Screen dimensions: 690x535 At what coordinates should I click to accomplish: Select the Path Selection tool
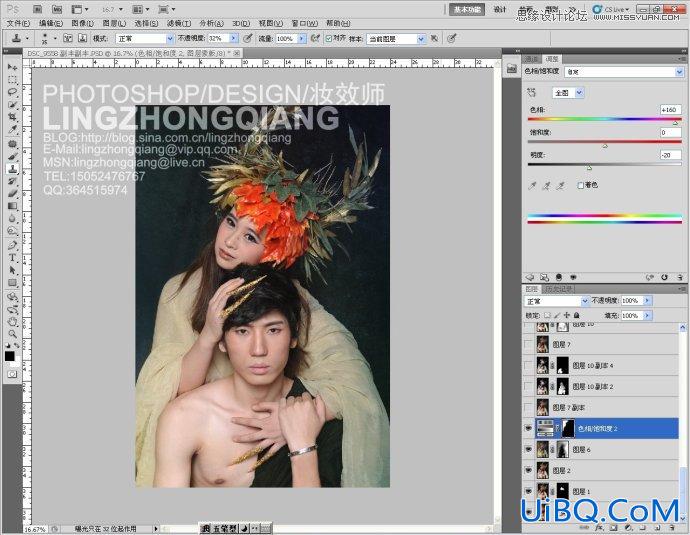(12, 270)
